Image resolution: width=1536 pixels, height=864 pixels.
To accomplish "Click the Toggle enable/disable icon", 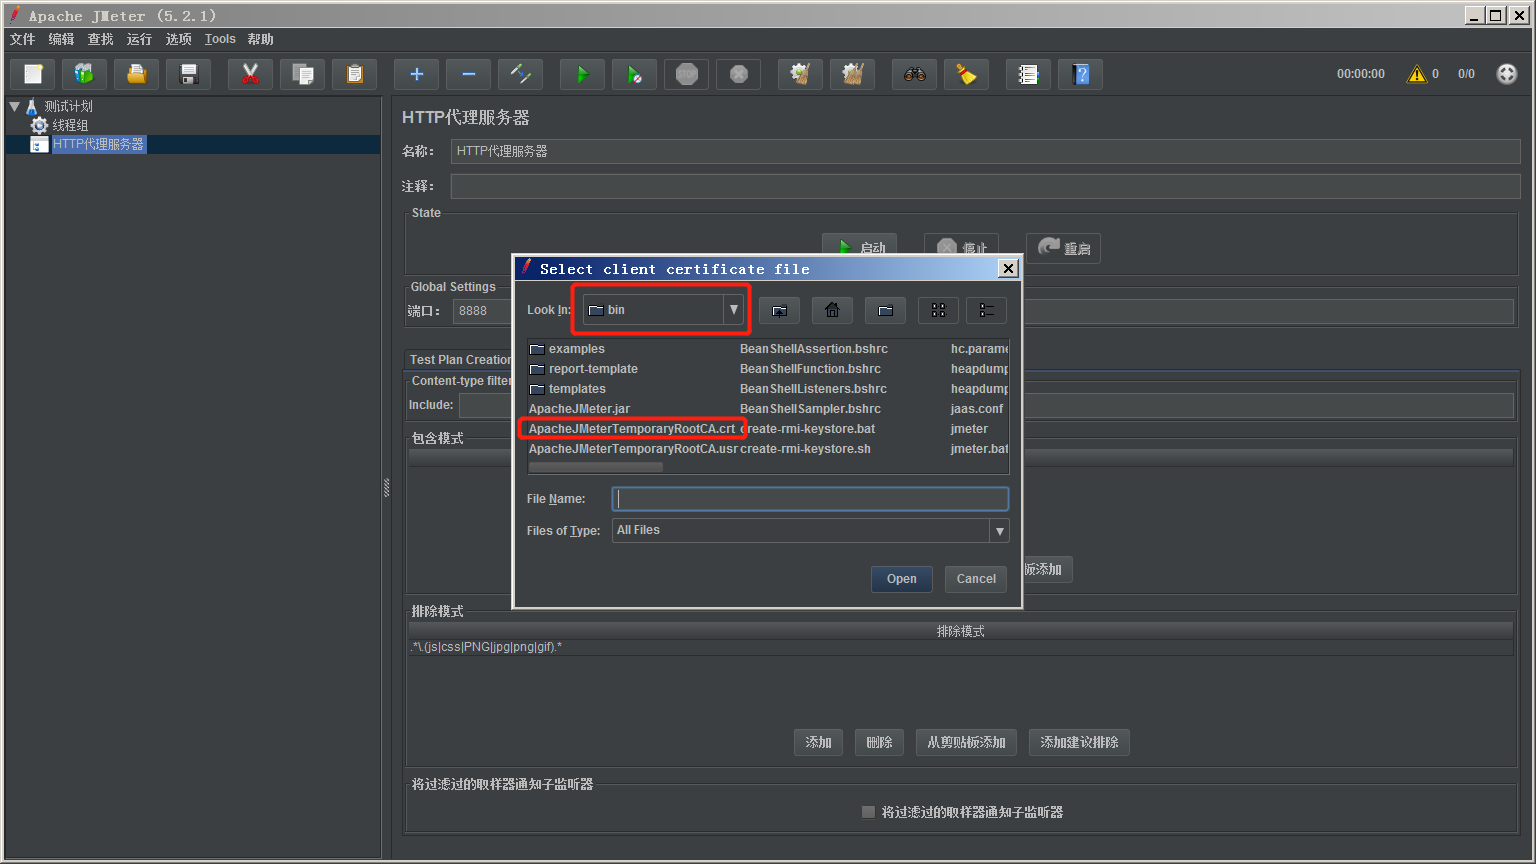I will 520,74.
